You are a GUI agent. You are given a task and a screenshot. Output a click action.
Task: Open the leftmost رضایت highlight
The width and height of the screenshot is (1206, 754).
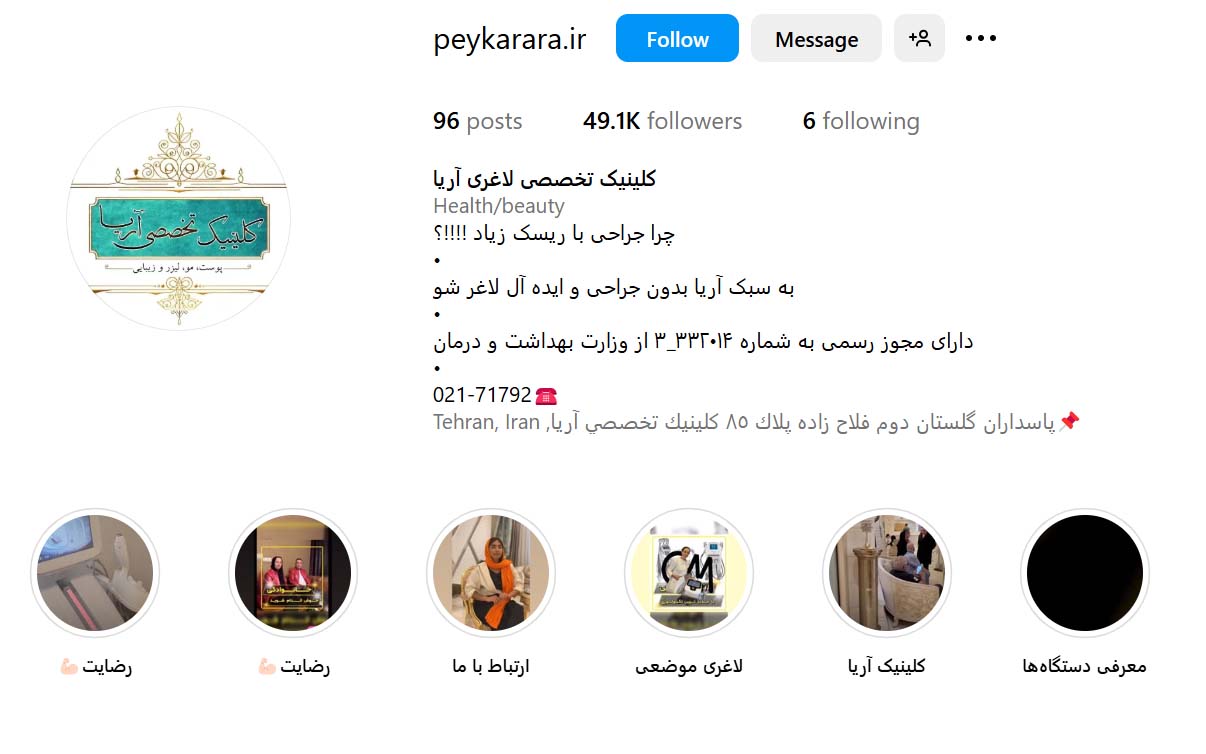95,573
